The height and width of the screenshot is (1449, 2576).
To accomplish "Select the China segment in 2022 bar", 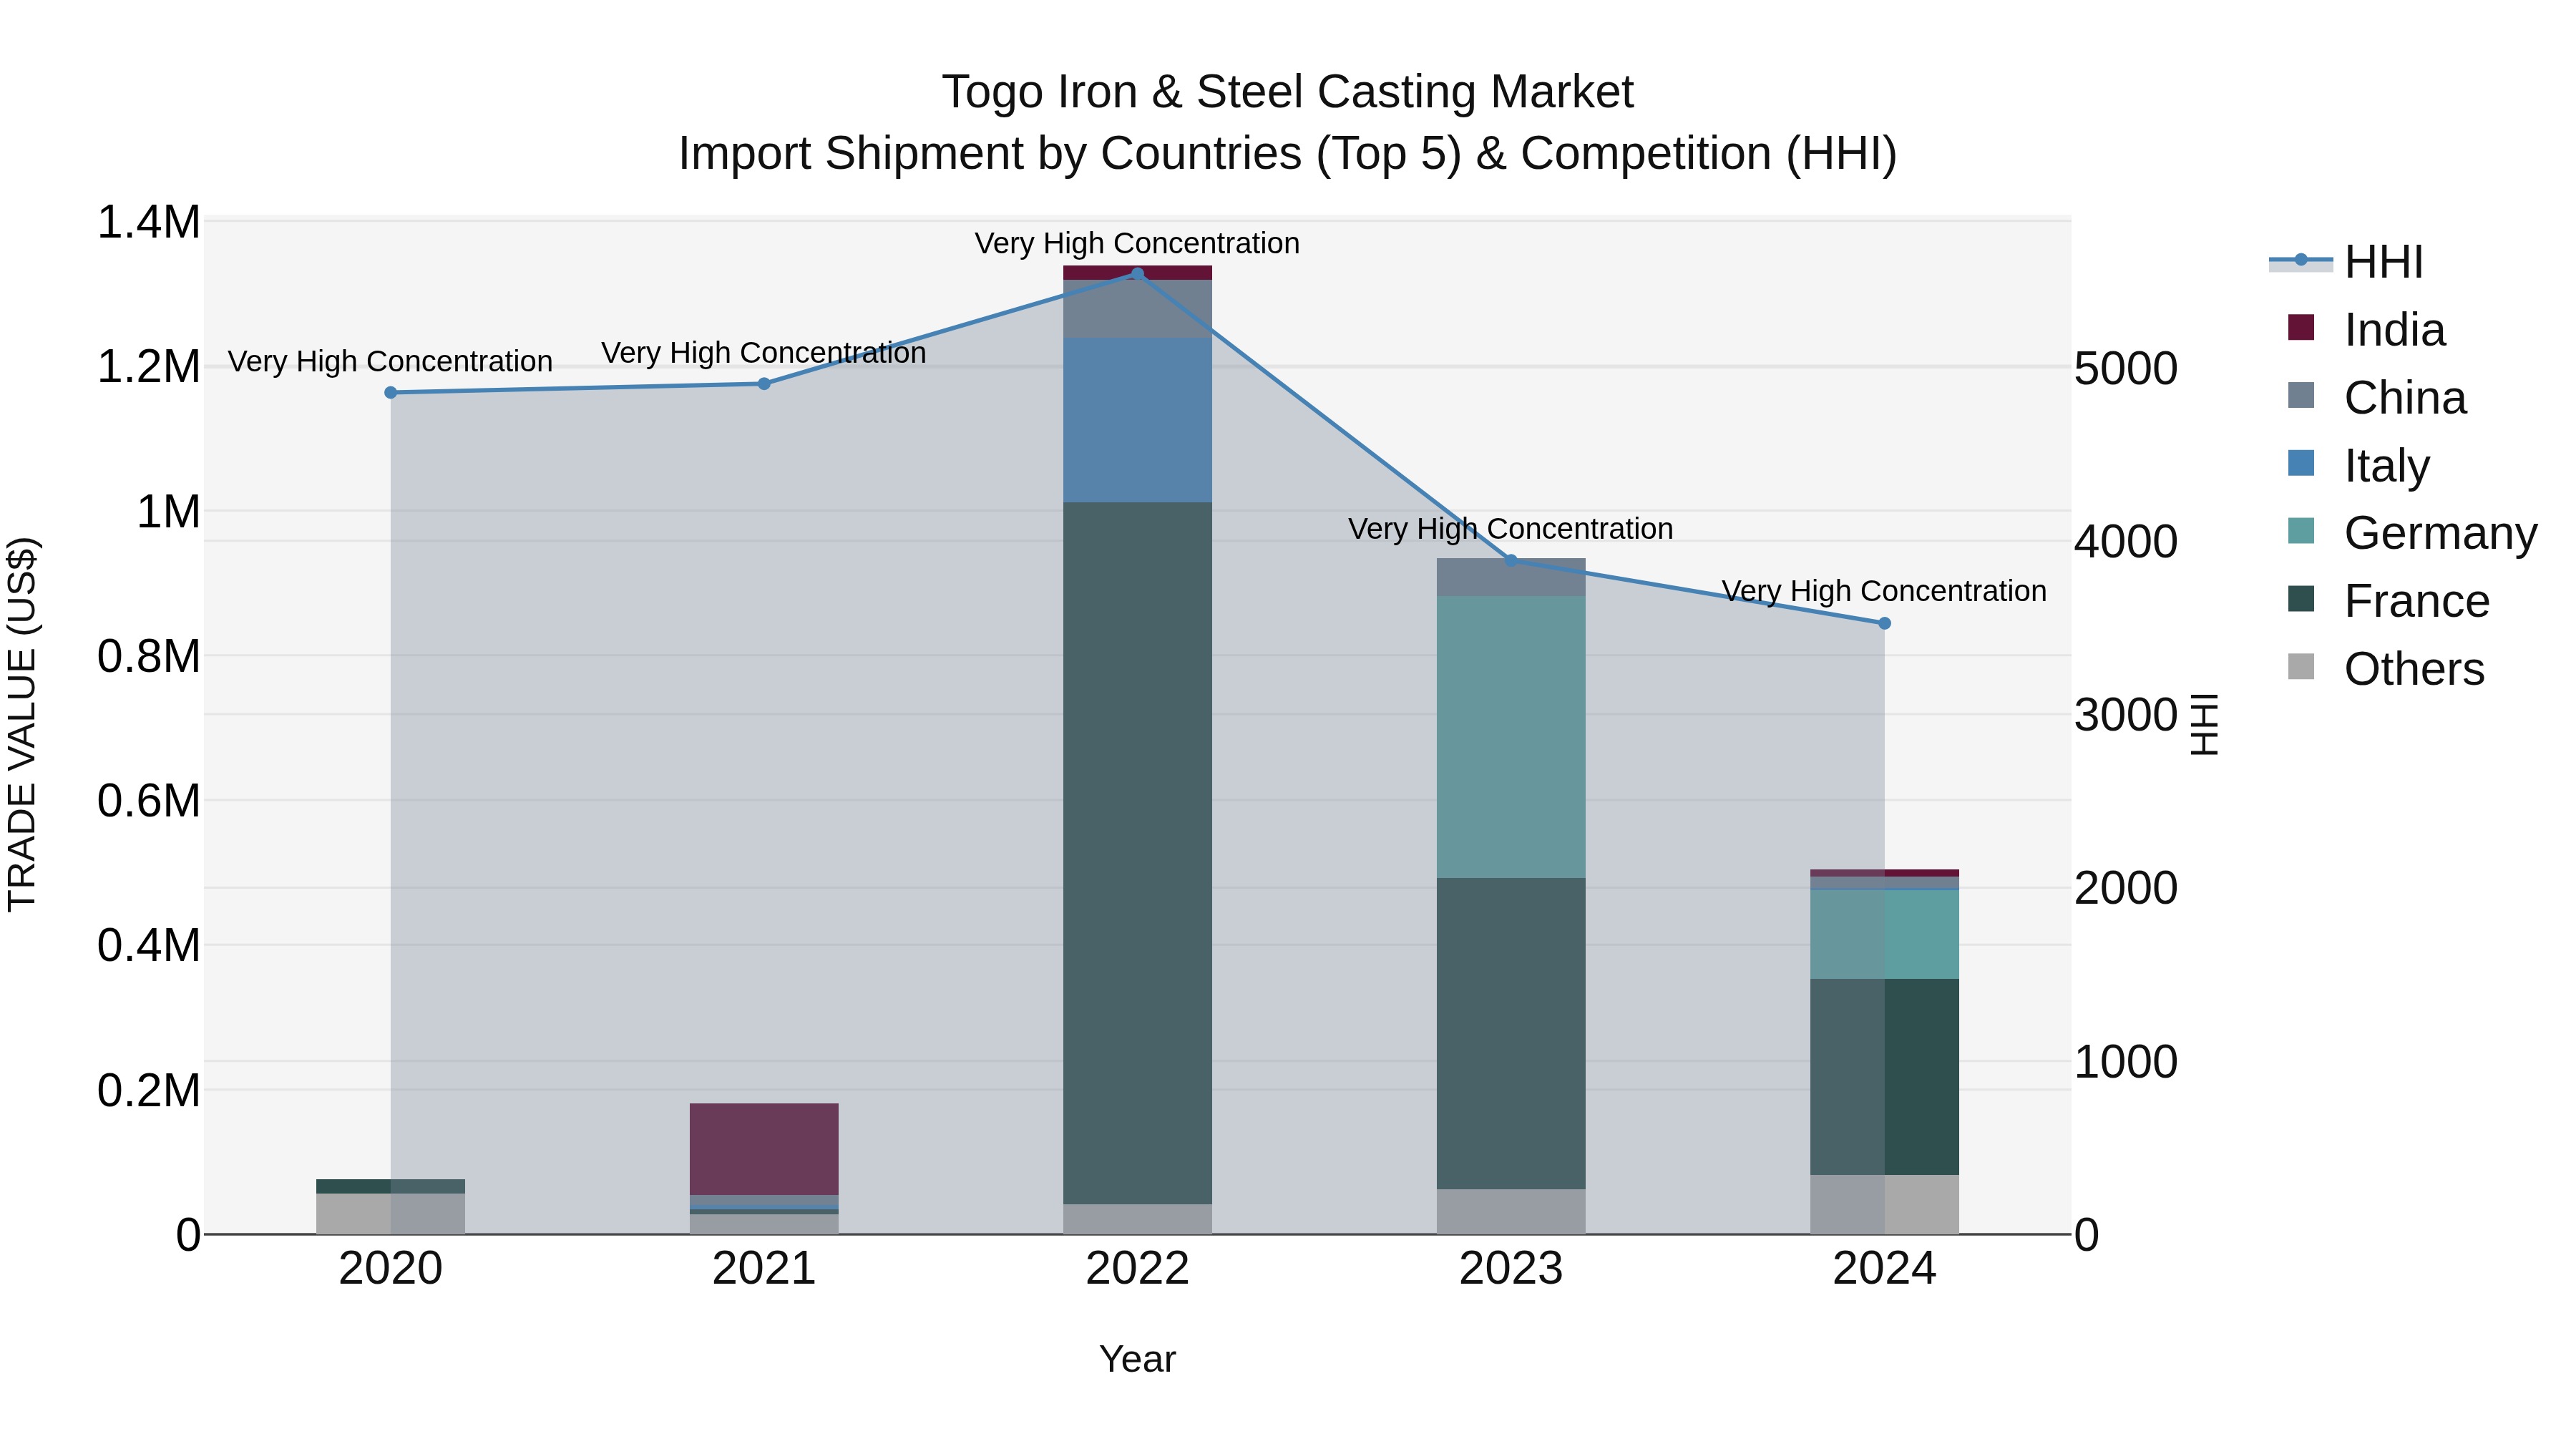I will (1137, 309).
